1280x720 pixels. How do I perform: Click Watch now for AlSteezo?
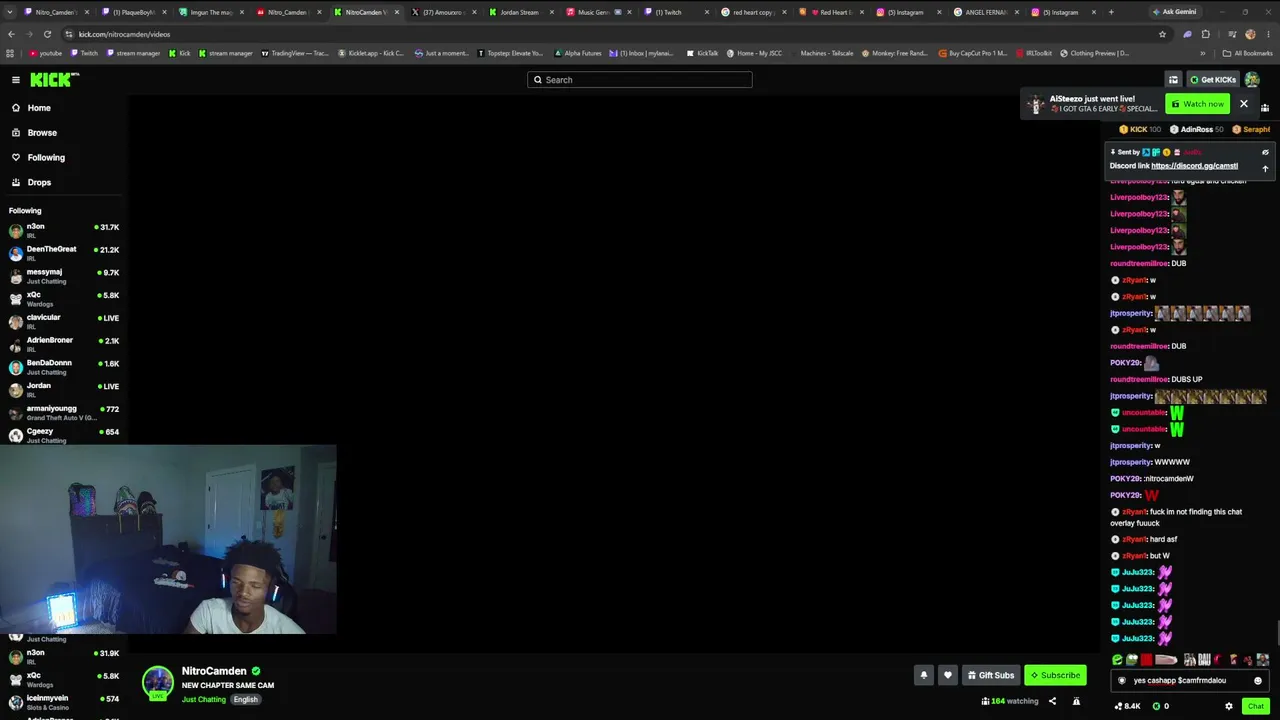tap(1197, 104)
